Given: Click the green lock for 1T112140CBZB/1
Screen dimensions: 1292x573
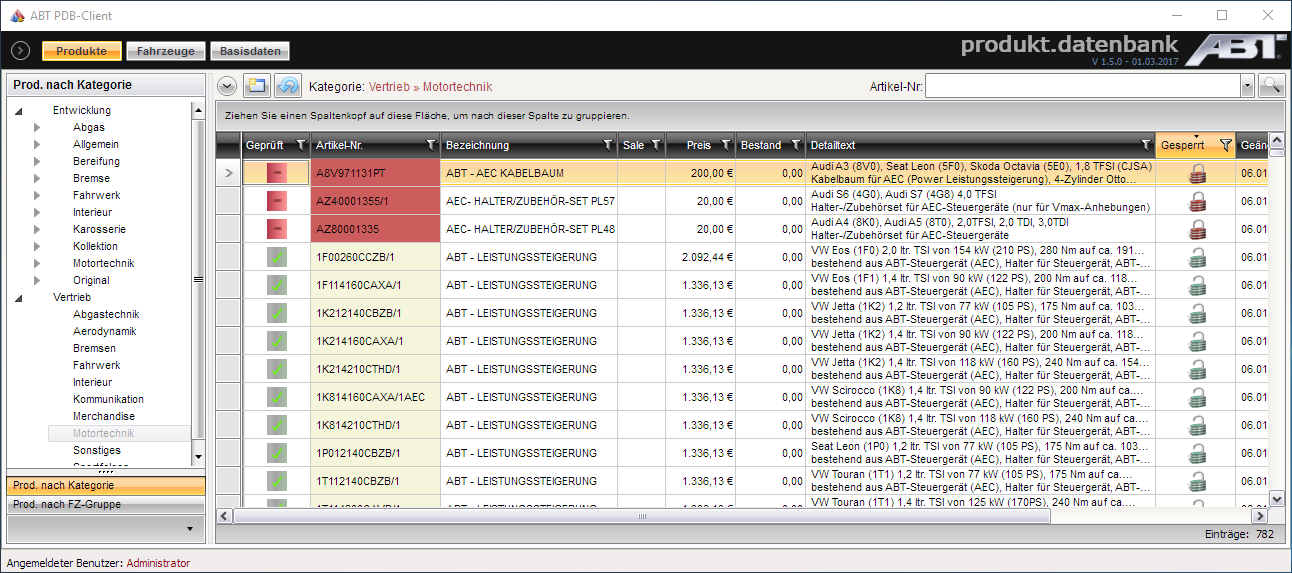Looking at the screenshot, I should coord(1196,481).
